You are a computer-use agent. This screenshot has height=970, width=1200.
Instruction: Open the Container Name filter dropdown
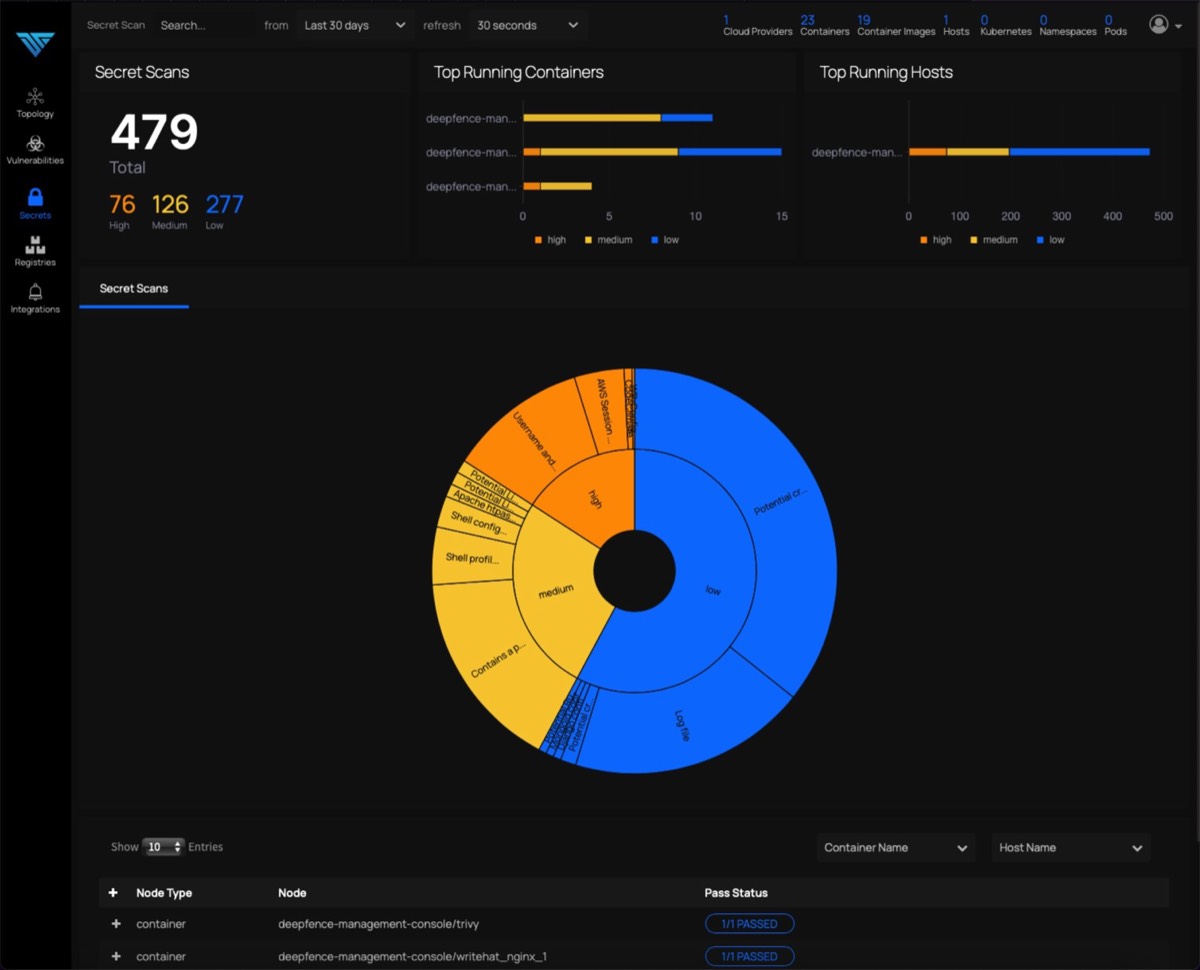tap(895, 848)
